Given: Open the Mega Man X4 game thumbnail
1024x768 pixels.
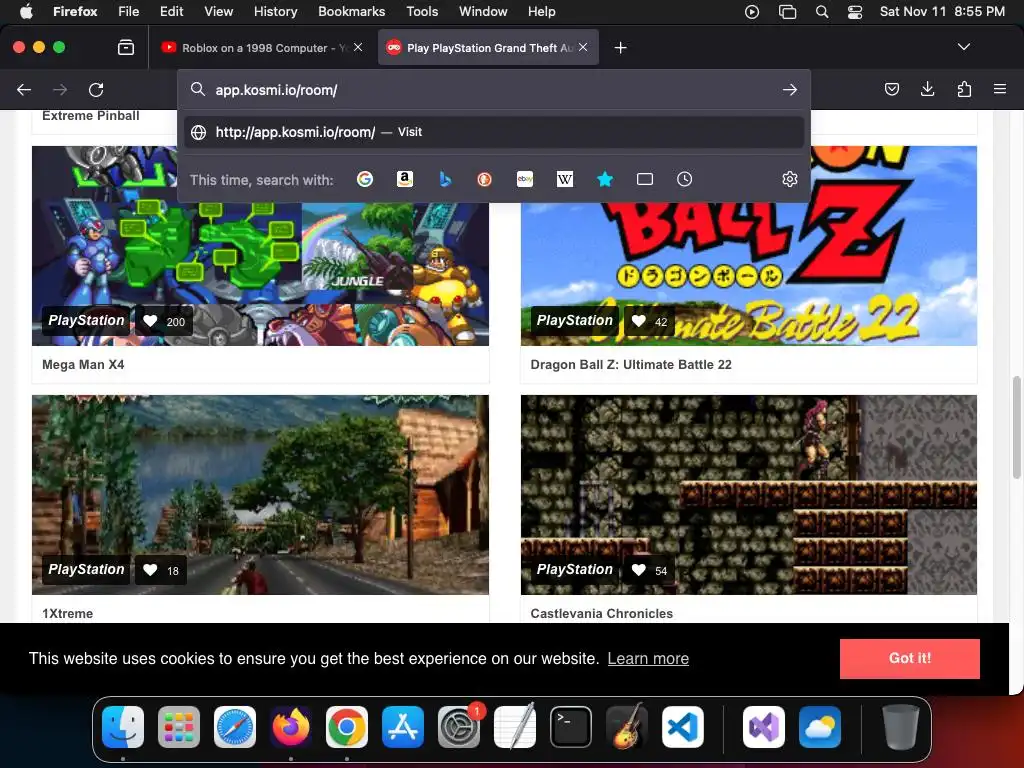Looking at the screenshot, I should pyautogui.click(x=260, y=246).
